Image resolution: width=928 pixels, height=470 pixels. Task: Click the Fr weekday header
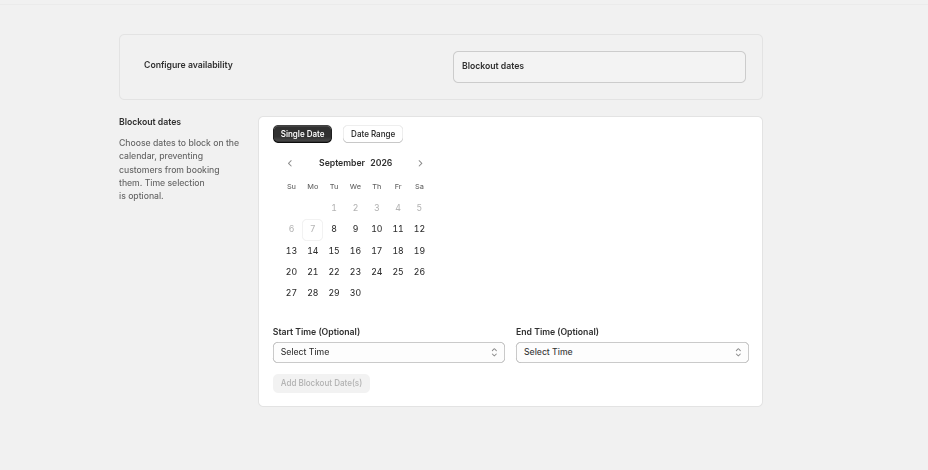tap(398, 187)
